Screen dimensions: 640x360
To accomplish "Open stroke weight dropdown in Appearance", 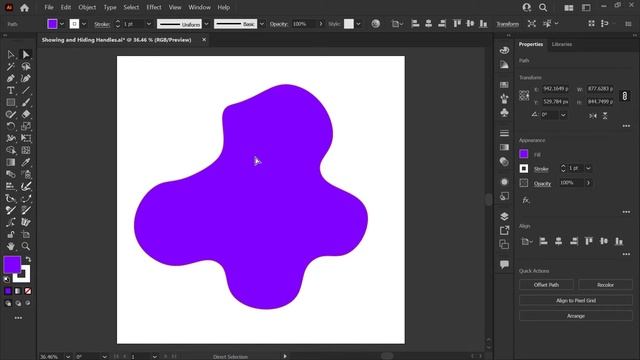I will [588, 168].
